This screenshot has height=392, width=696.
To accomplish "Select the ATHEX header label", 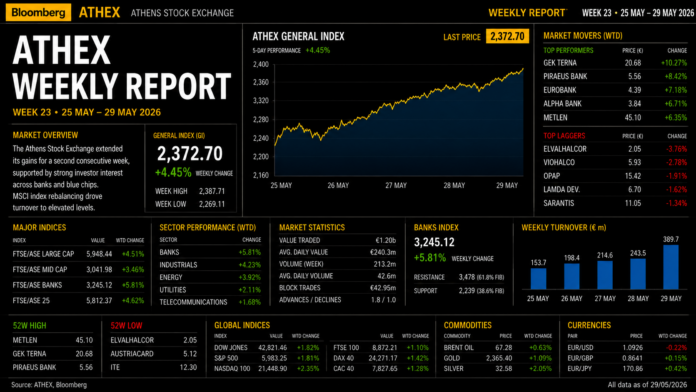I will (x=99, y=12).
